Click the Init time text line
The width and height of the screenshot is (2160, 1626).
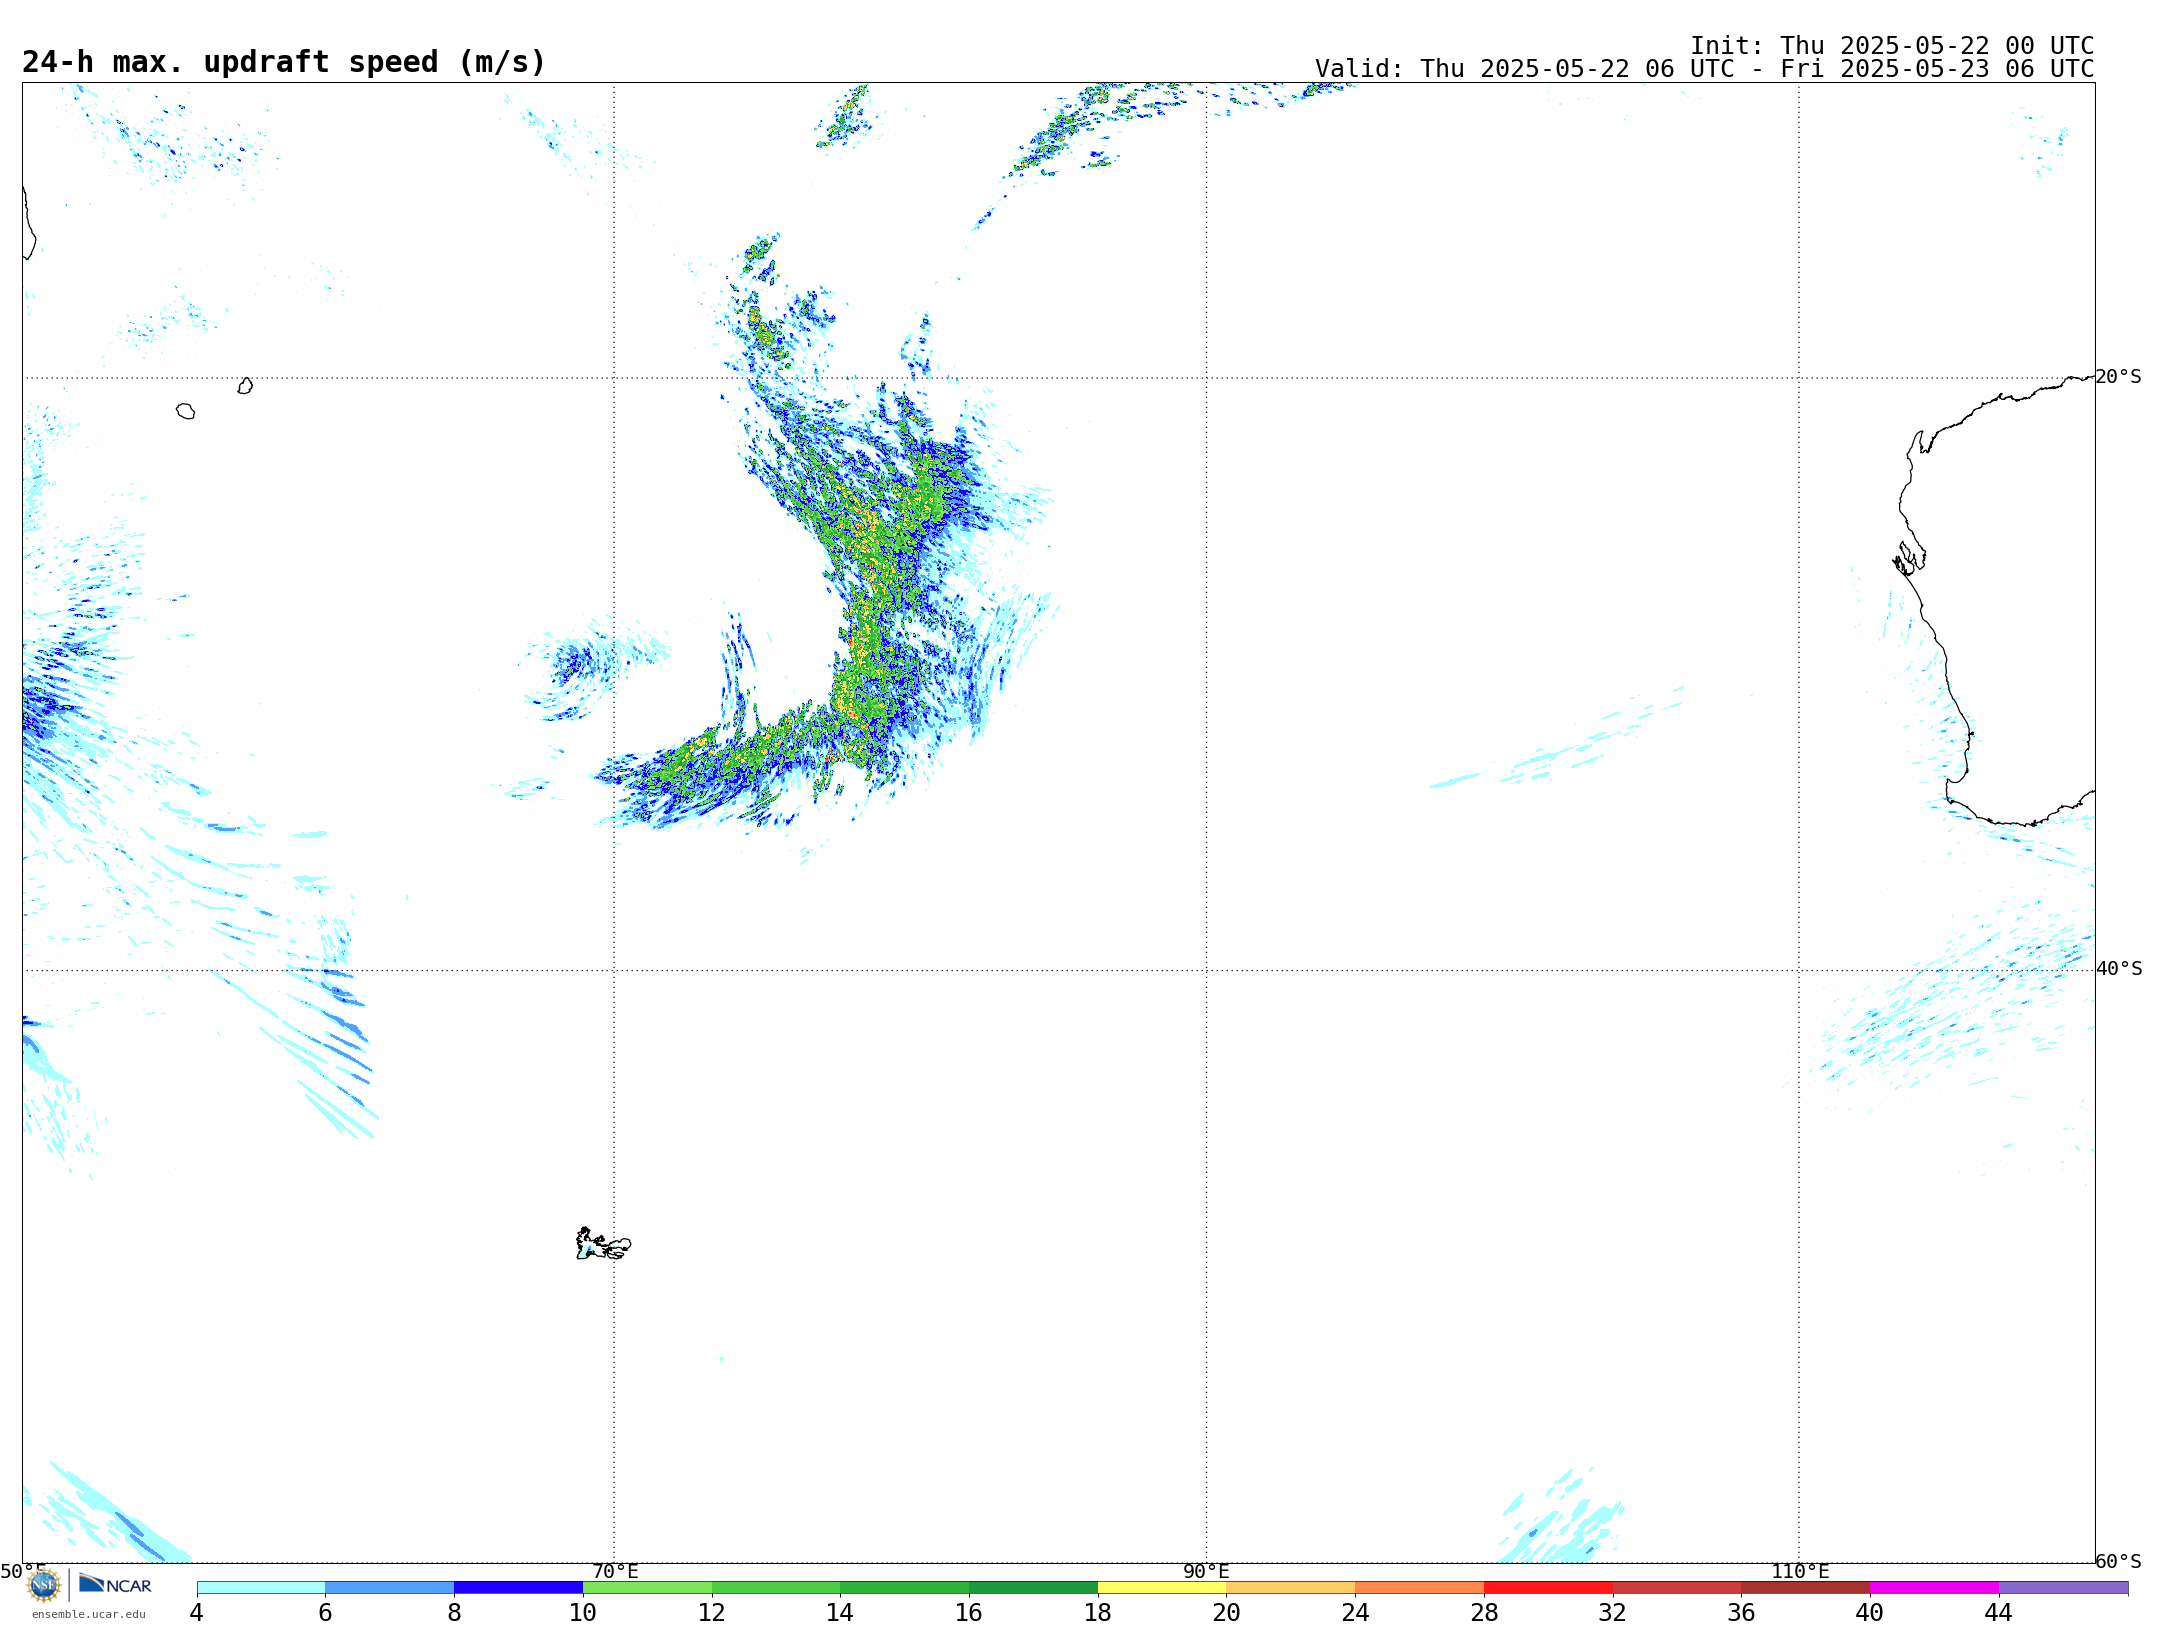click(1892, 46)
